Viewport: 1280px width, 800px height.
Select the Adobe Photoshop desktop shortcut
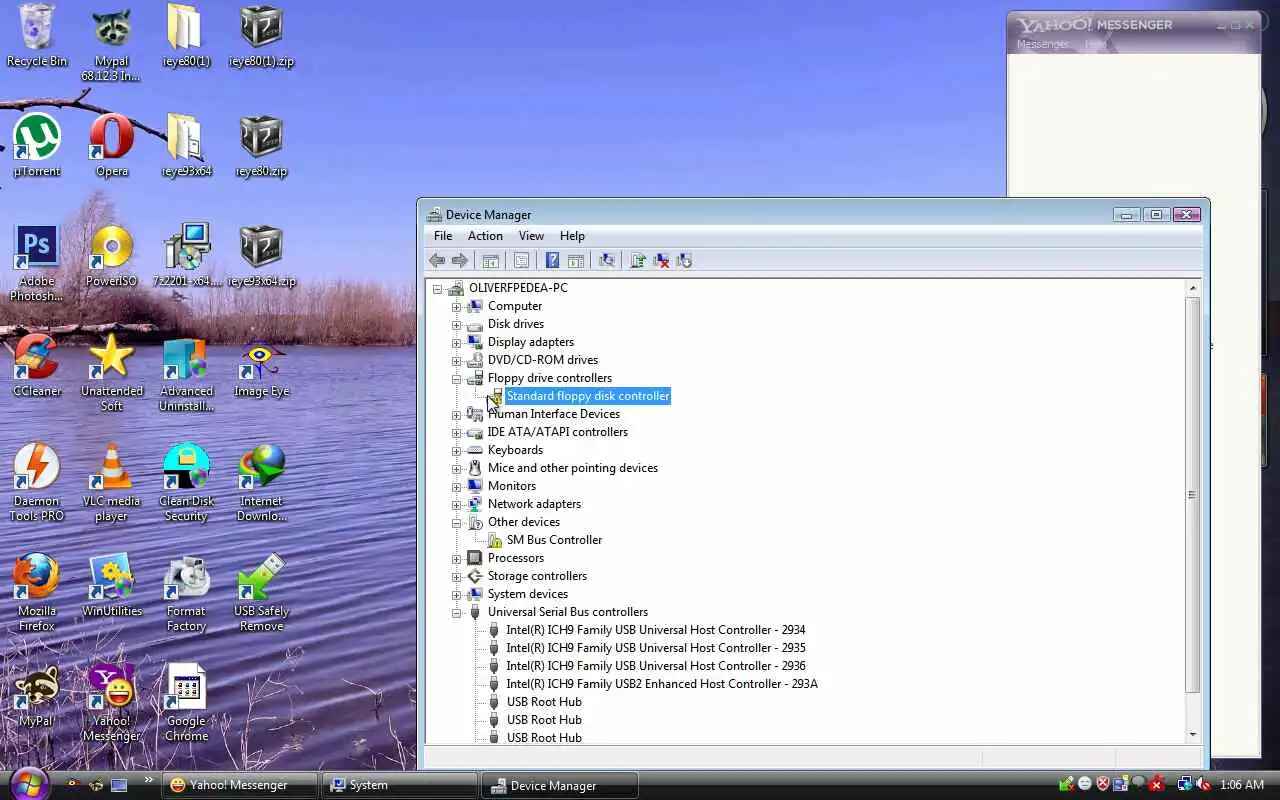click(37, 263)
